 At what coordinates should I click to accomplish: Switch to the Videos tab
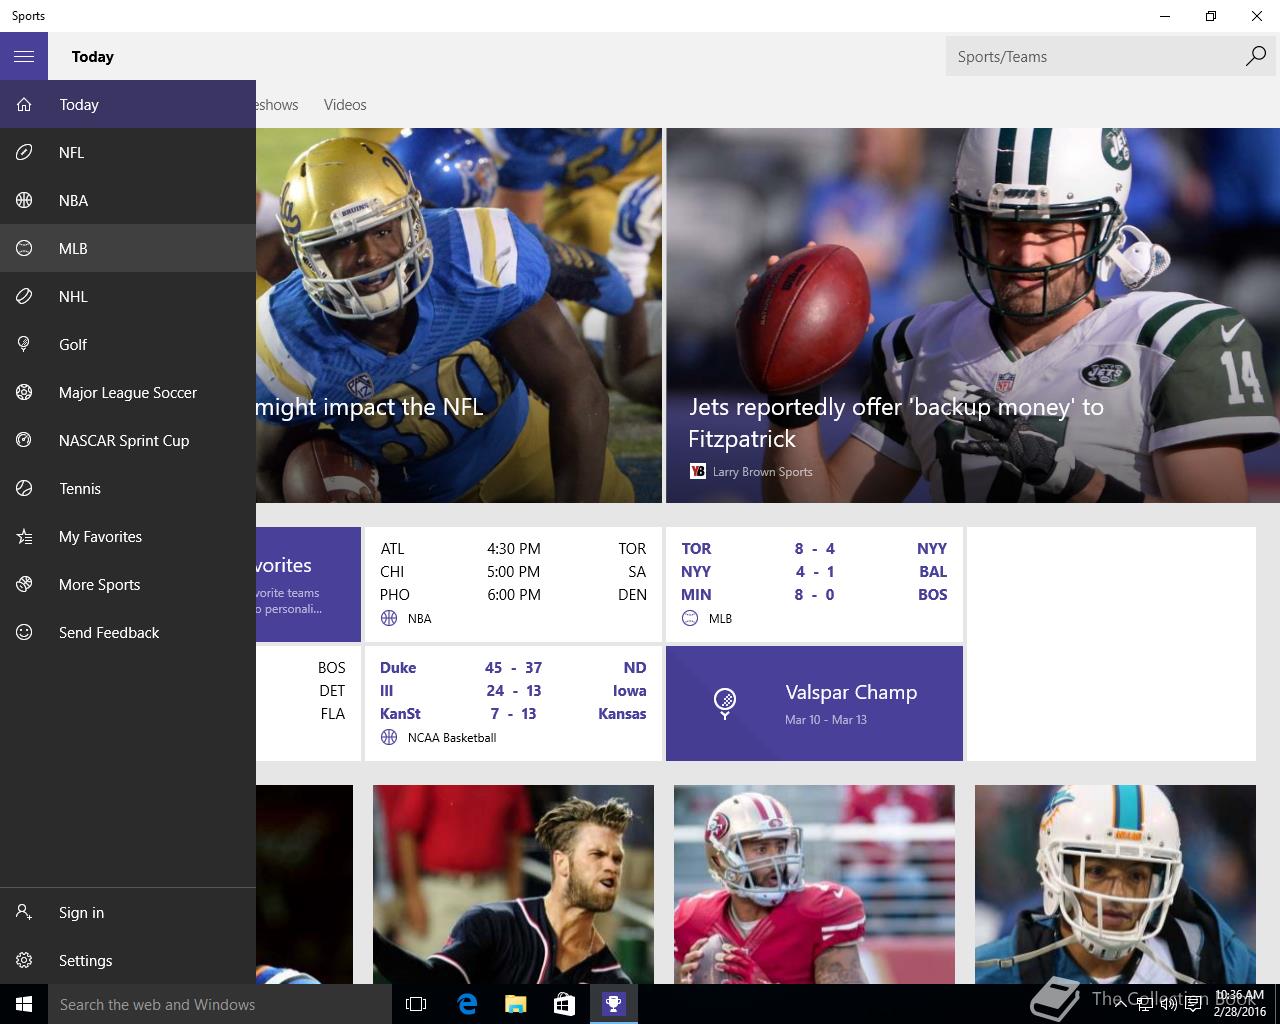coord(345,104)
